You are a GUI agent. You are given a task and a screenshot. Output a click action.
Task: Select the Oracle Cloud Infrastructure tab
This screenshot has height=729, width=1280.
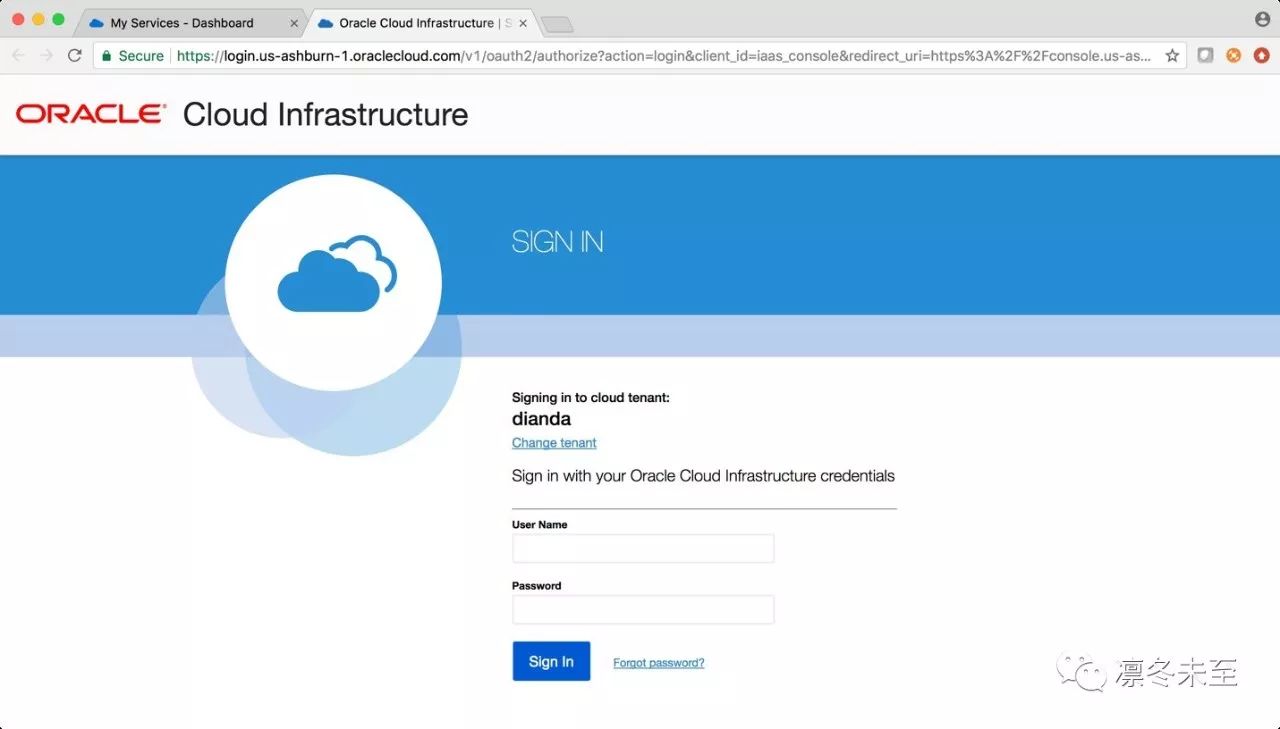pos(420,23)
